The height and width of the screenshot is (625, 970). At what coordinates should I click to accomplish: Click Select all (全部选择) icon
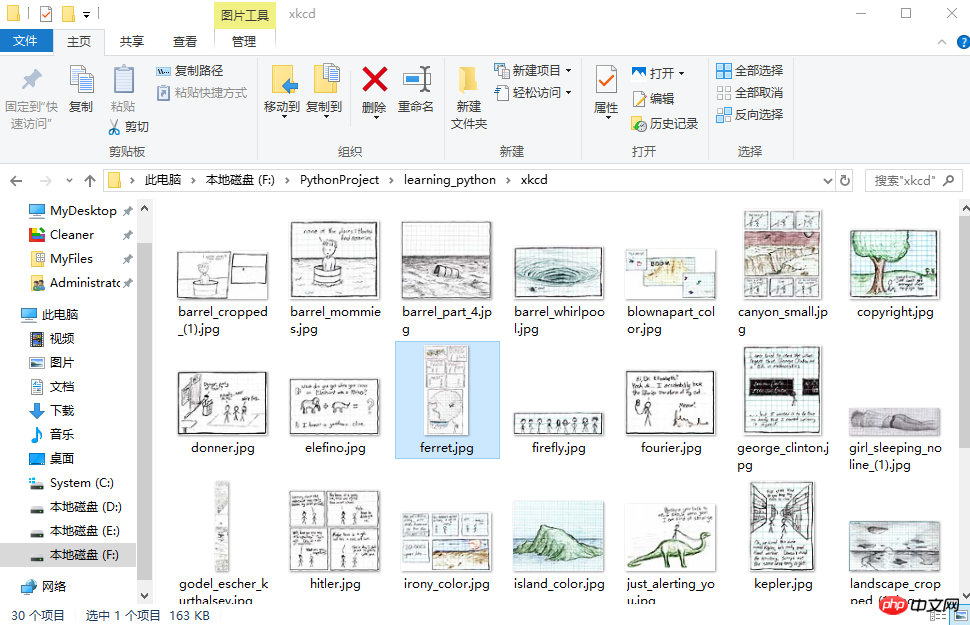pos(724,71)
